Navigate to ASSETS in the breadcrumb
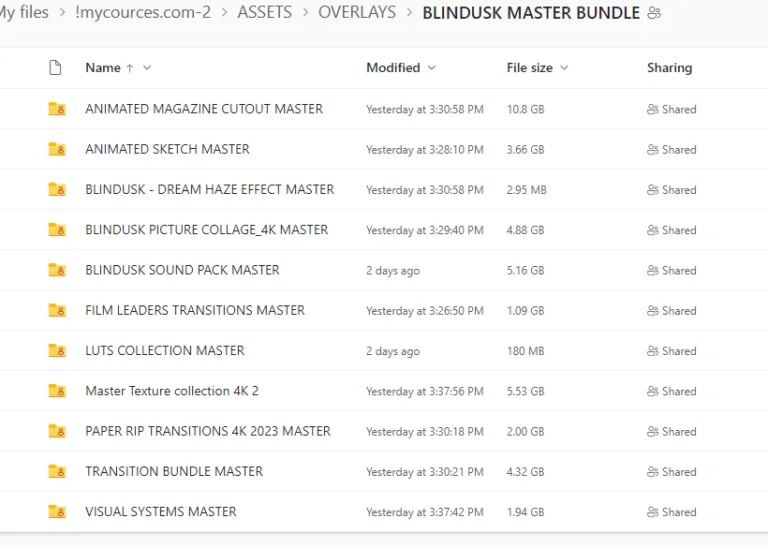The height and width of the screenshot is (548, 768). point(264,13)
